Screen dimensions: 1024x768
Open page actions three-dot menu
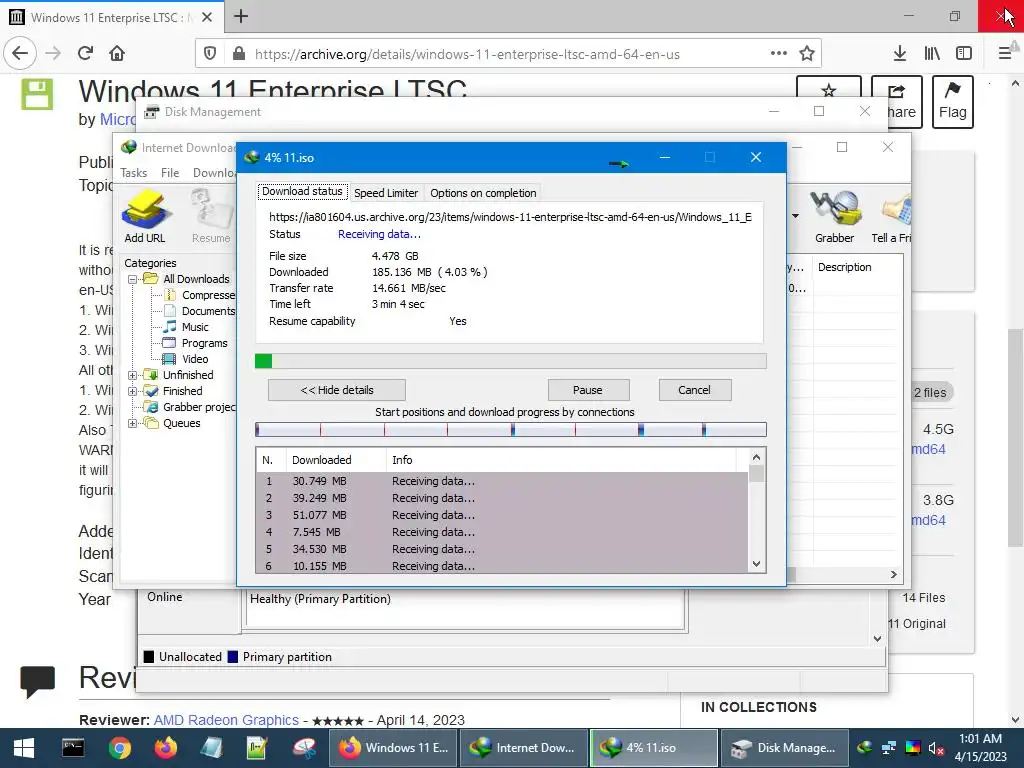tap(778, 54)
